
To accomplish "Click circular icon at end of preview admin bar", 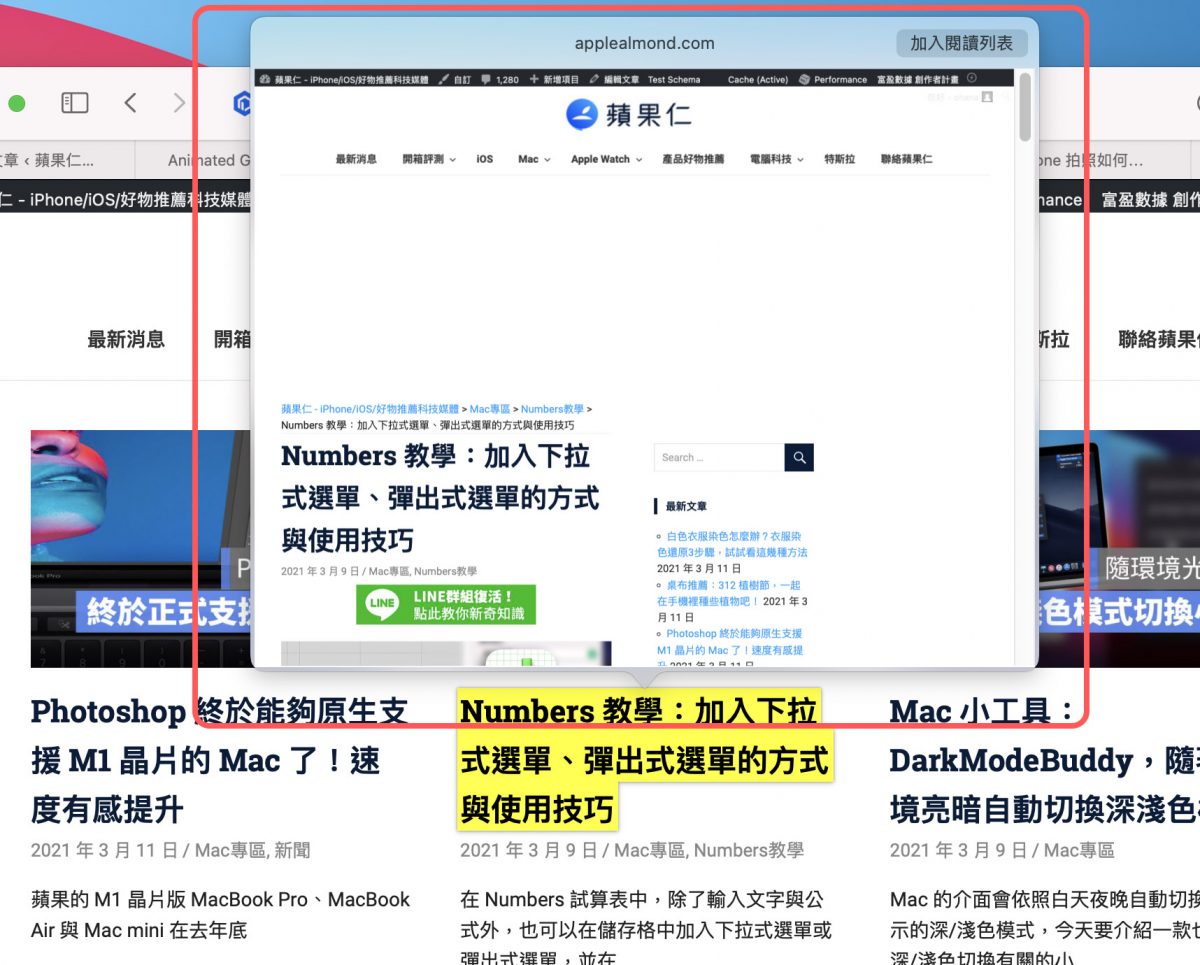I will click(972, 78).
